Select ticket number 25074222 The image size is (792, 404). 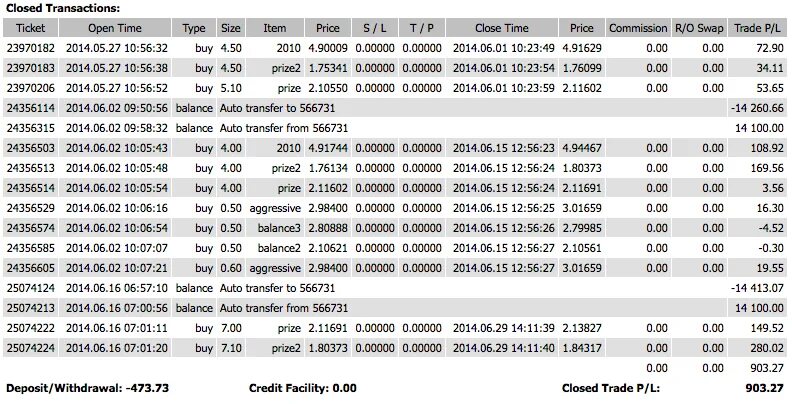[x=31, y=328]
